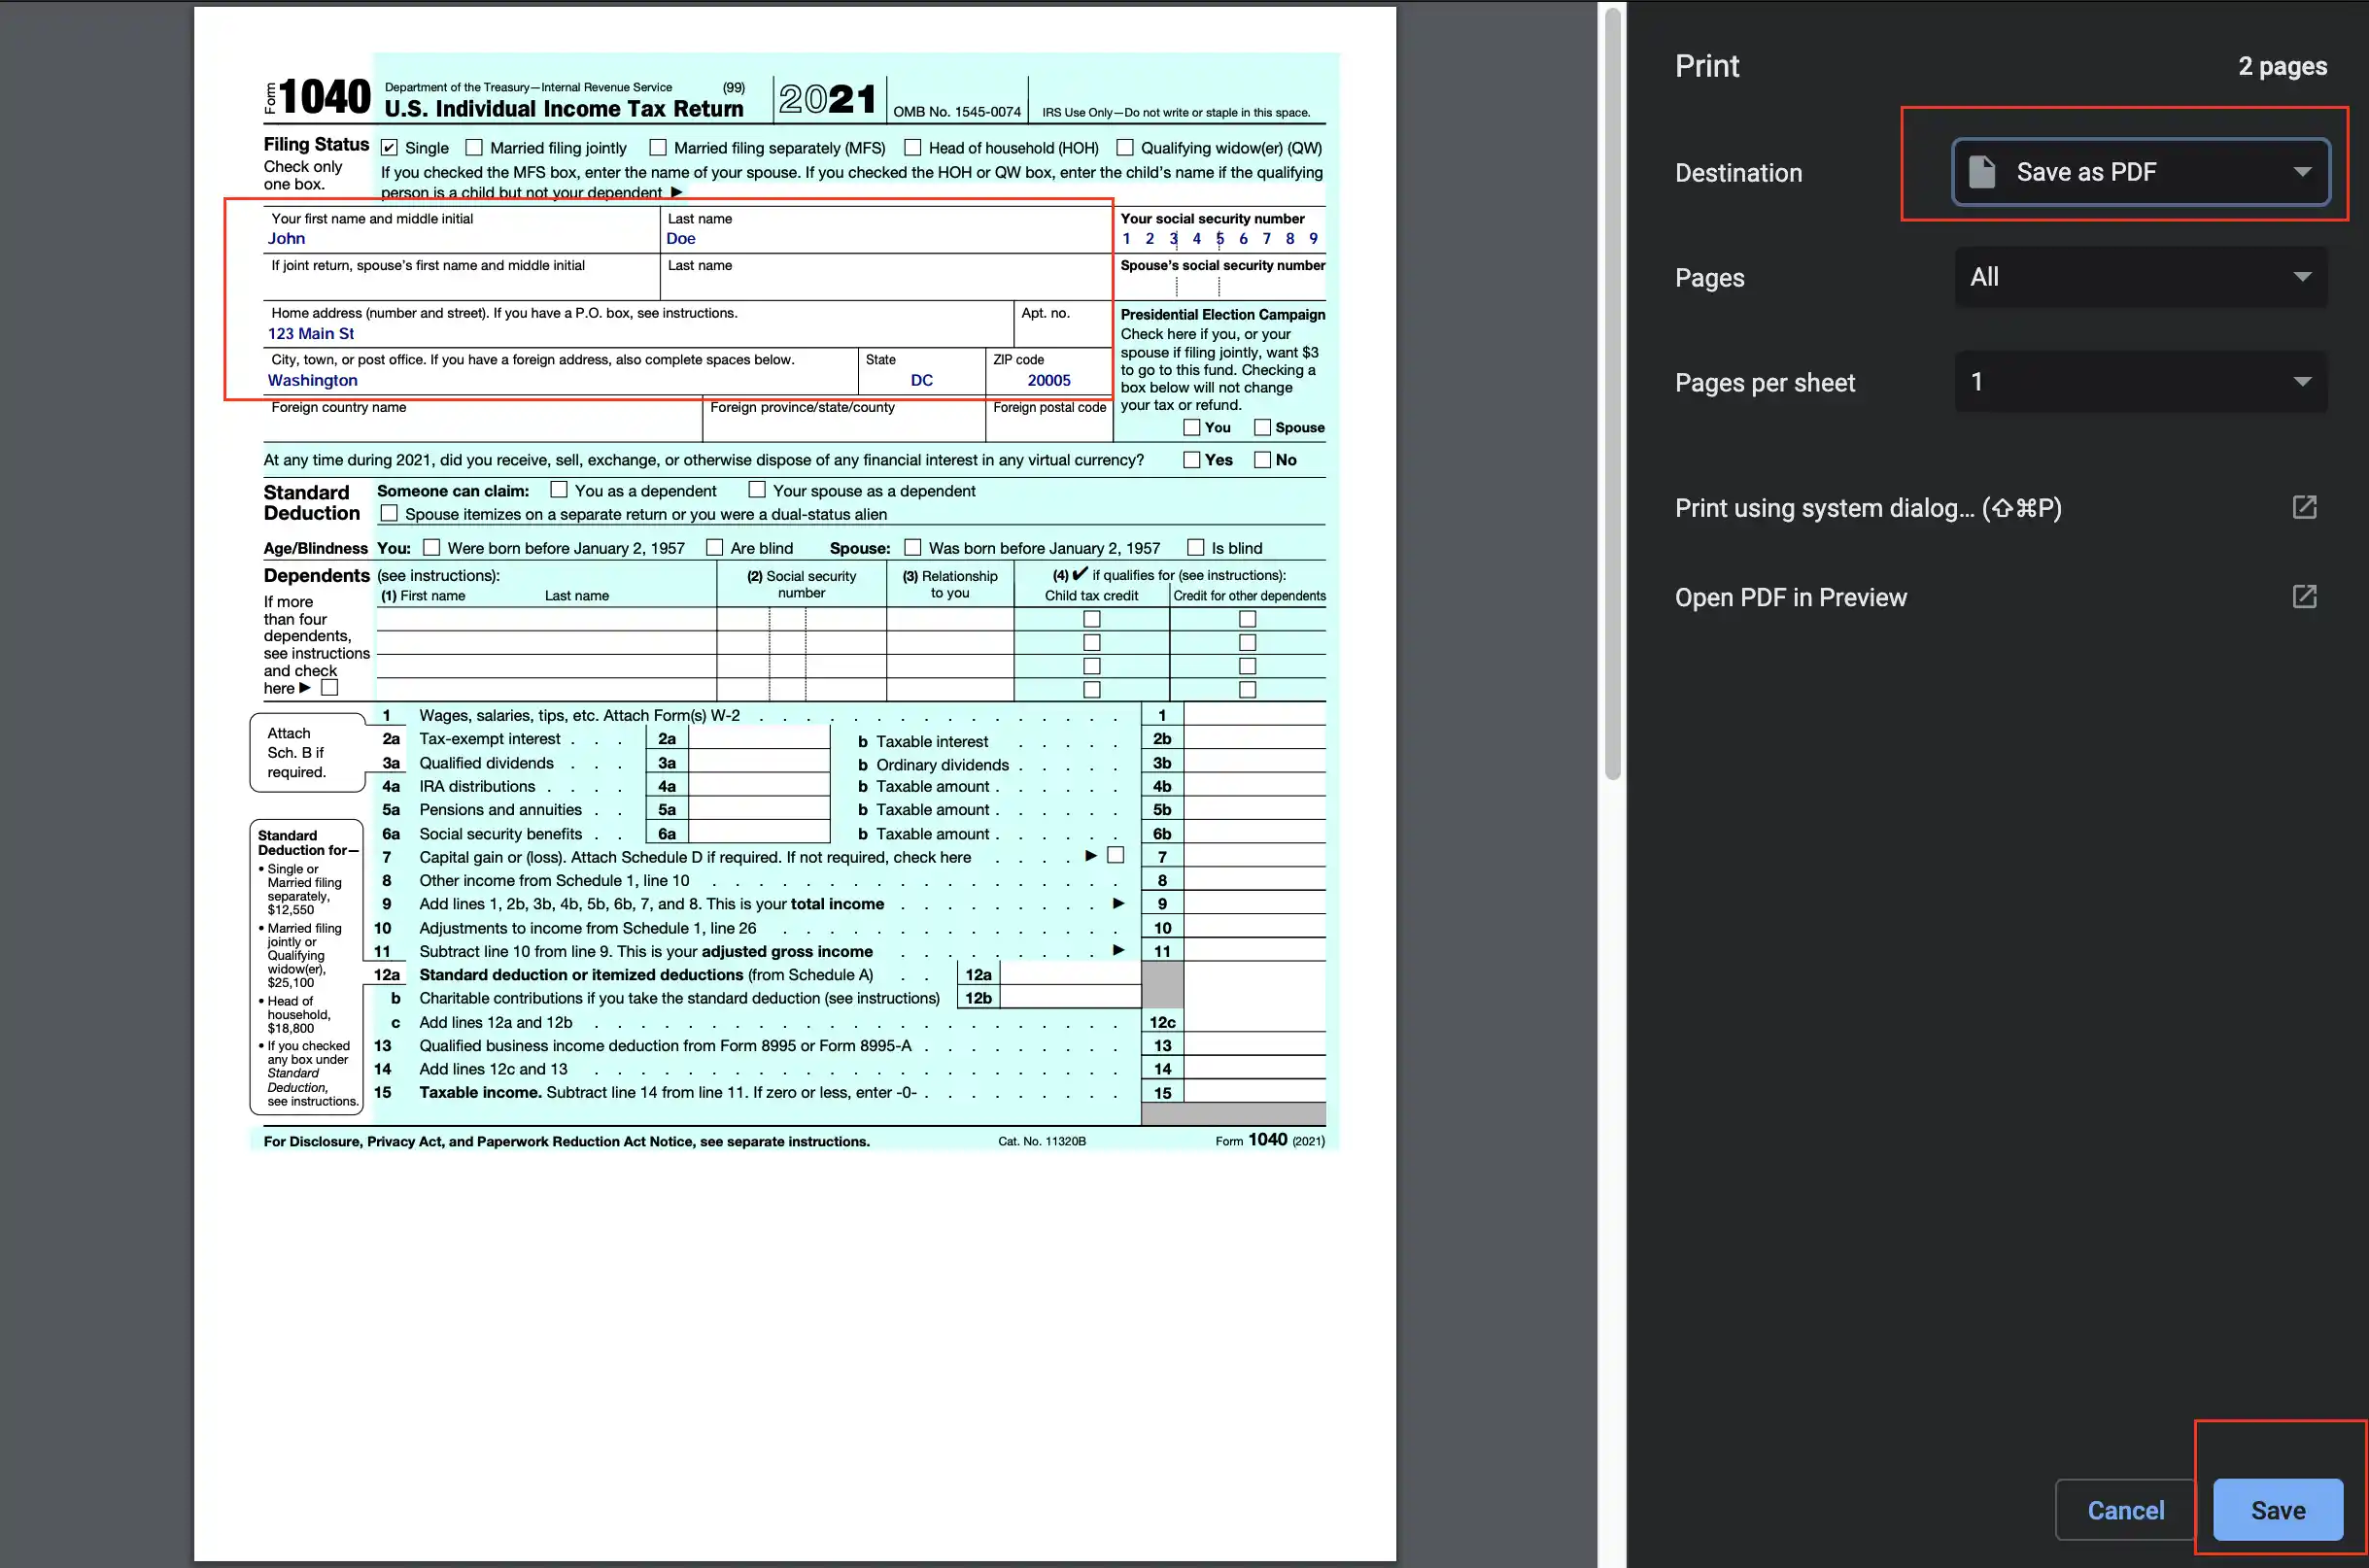Check Spouse itemizes on separate return box
This screenshot has height=1568, width=2369.
(389, 513)
